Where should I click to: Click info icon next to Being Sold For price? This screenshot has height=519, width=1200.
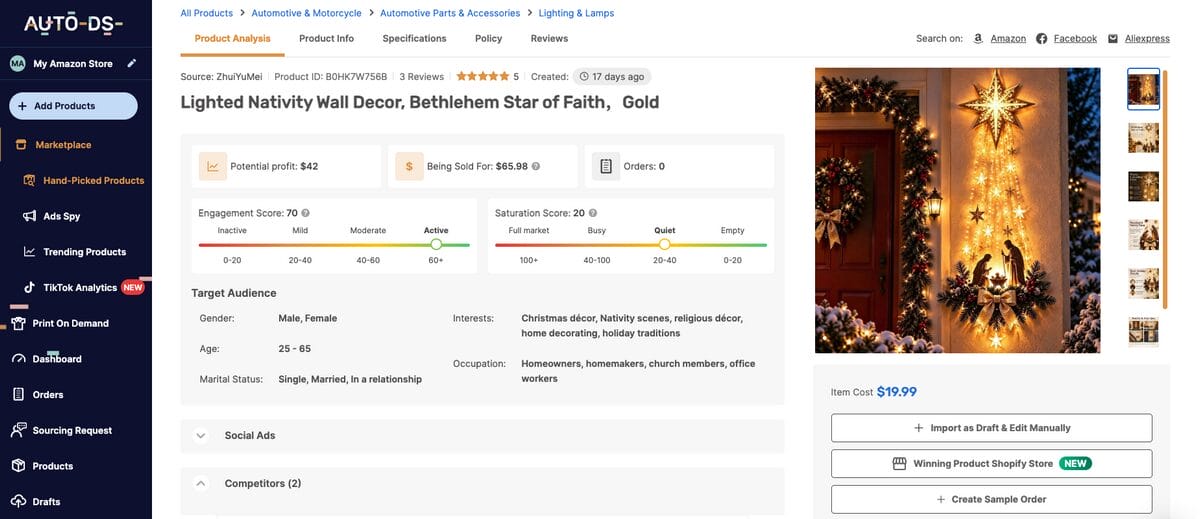536,166
